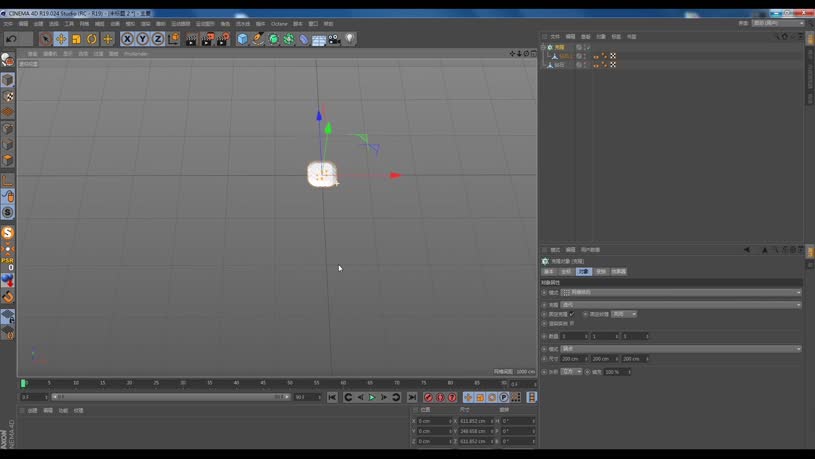
Task: Open the ProRender viewport menu
Action: 136,54
